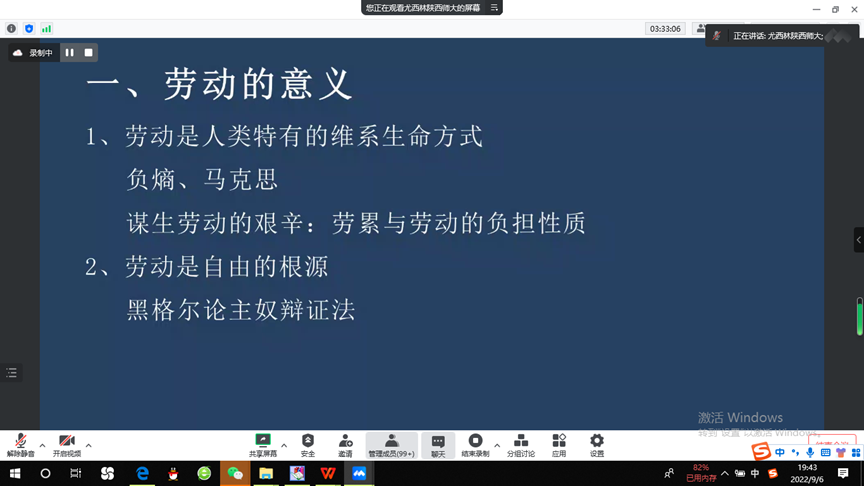Turn on the camera with 开启视频
This screenshot has height=486, width=864.
(67, 445)
